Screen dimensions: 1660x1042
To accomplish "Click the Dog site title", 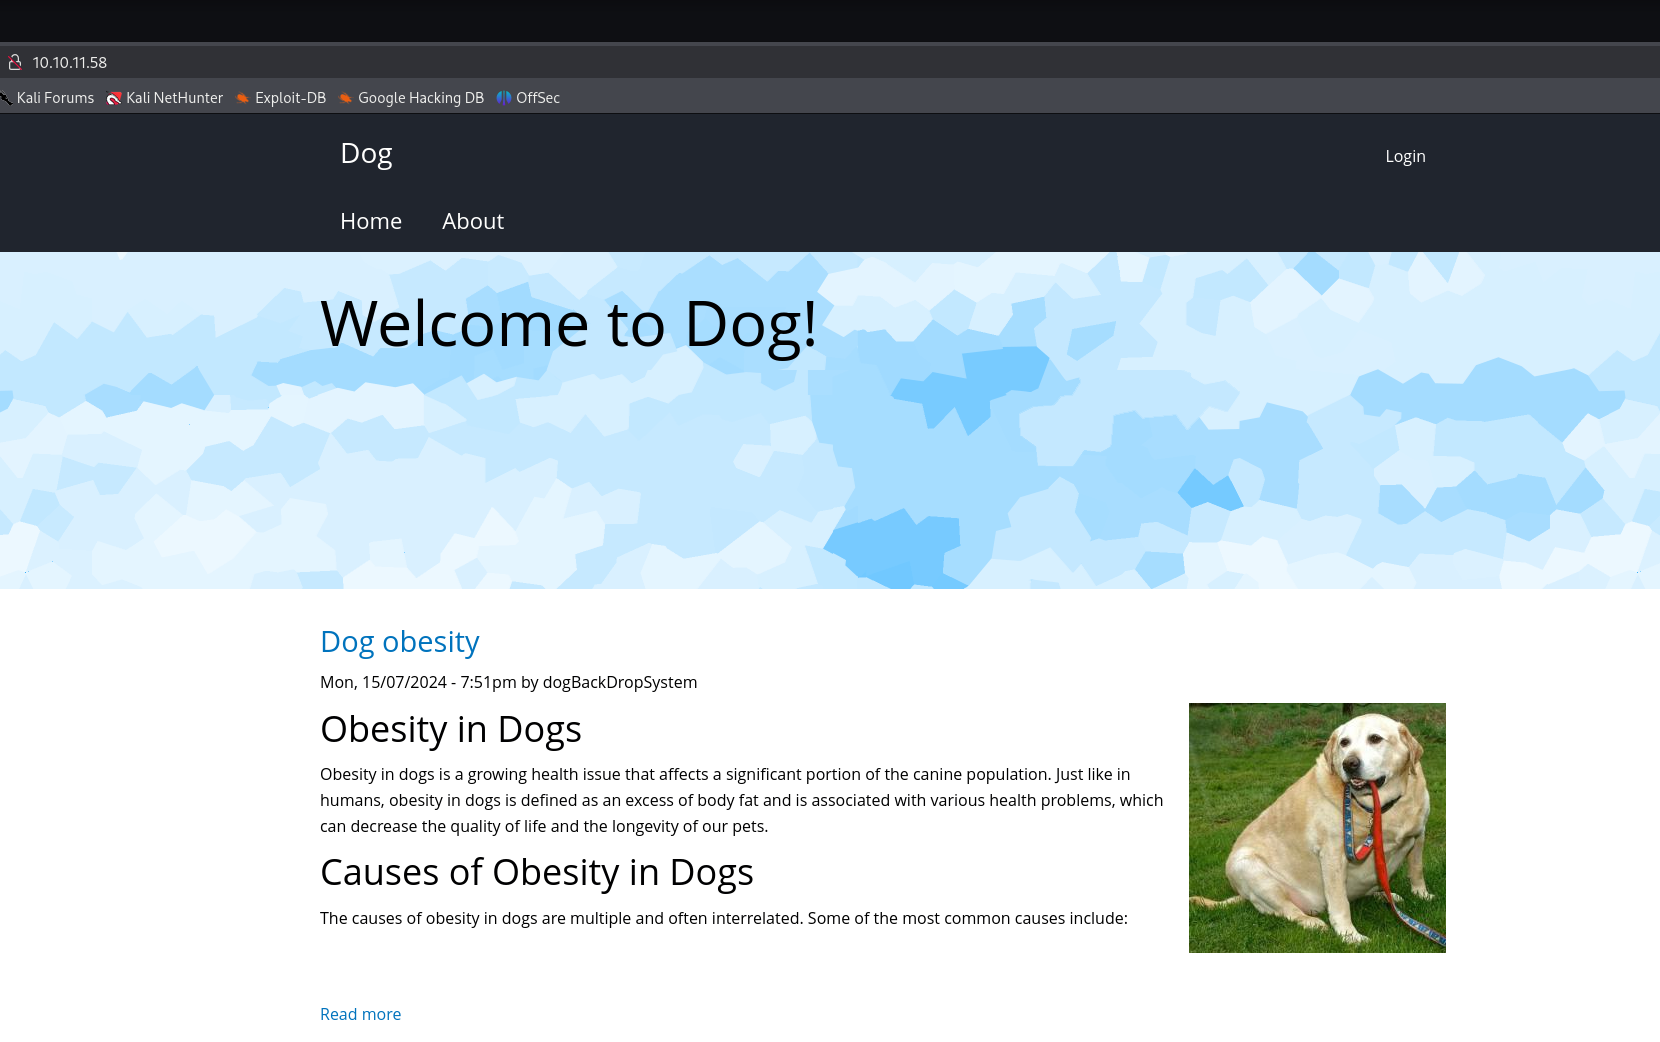I will pos(366,154).
